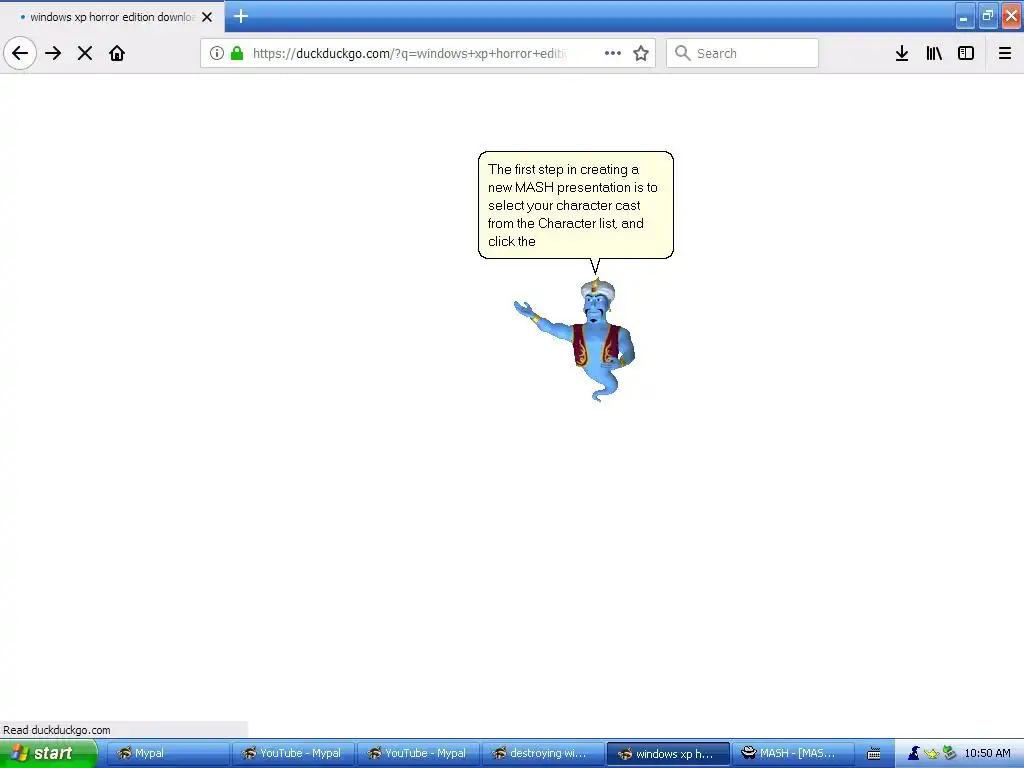
Task: Go forward with the arrow button
Action: [x=53, y=53]
